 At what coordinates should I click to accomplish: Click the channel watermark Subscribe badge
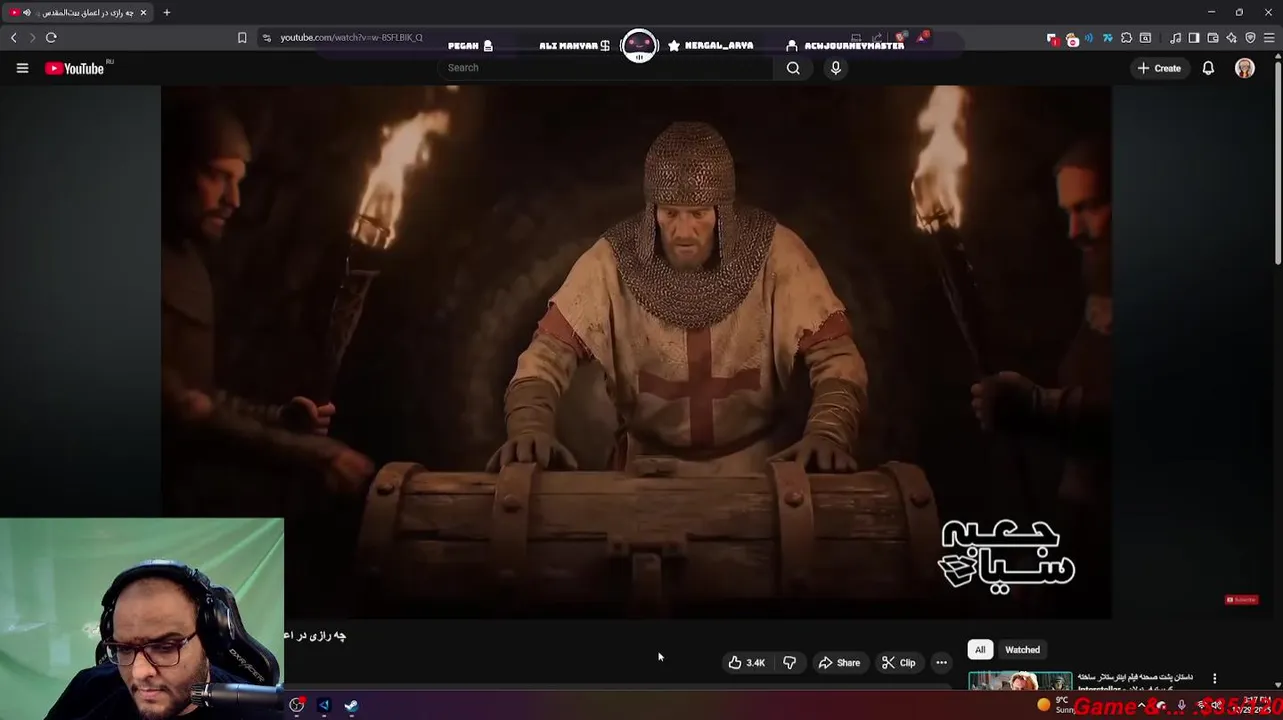click(1241, 599)
